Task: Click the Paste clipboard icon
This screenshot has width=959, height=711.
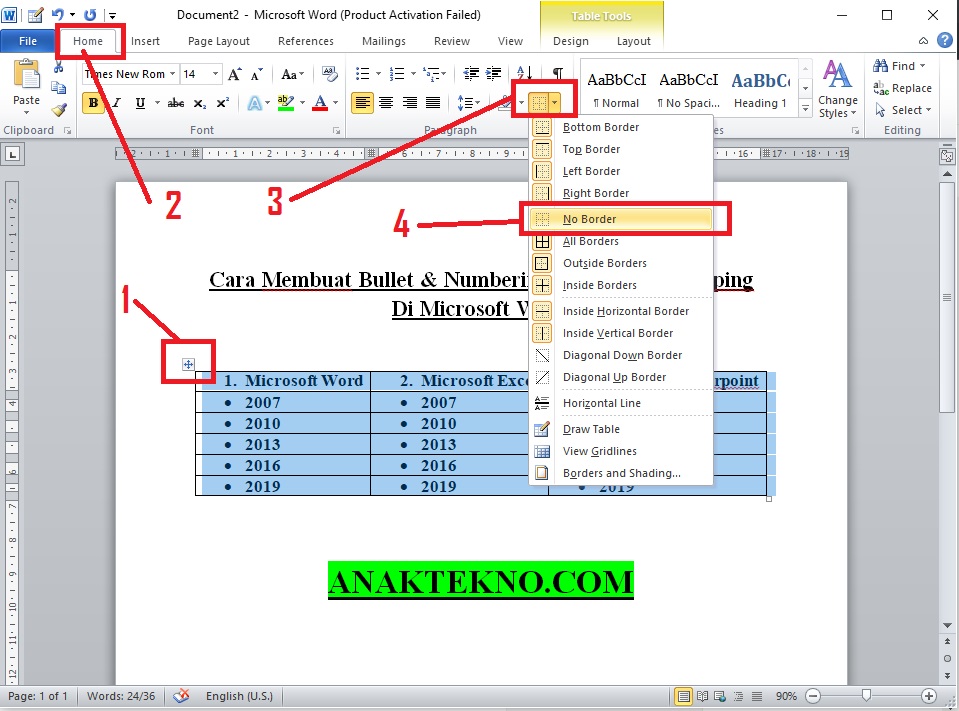Action: coord(26,76)
